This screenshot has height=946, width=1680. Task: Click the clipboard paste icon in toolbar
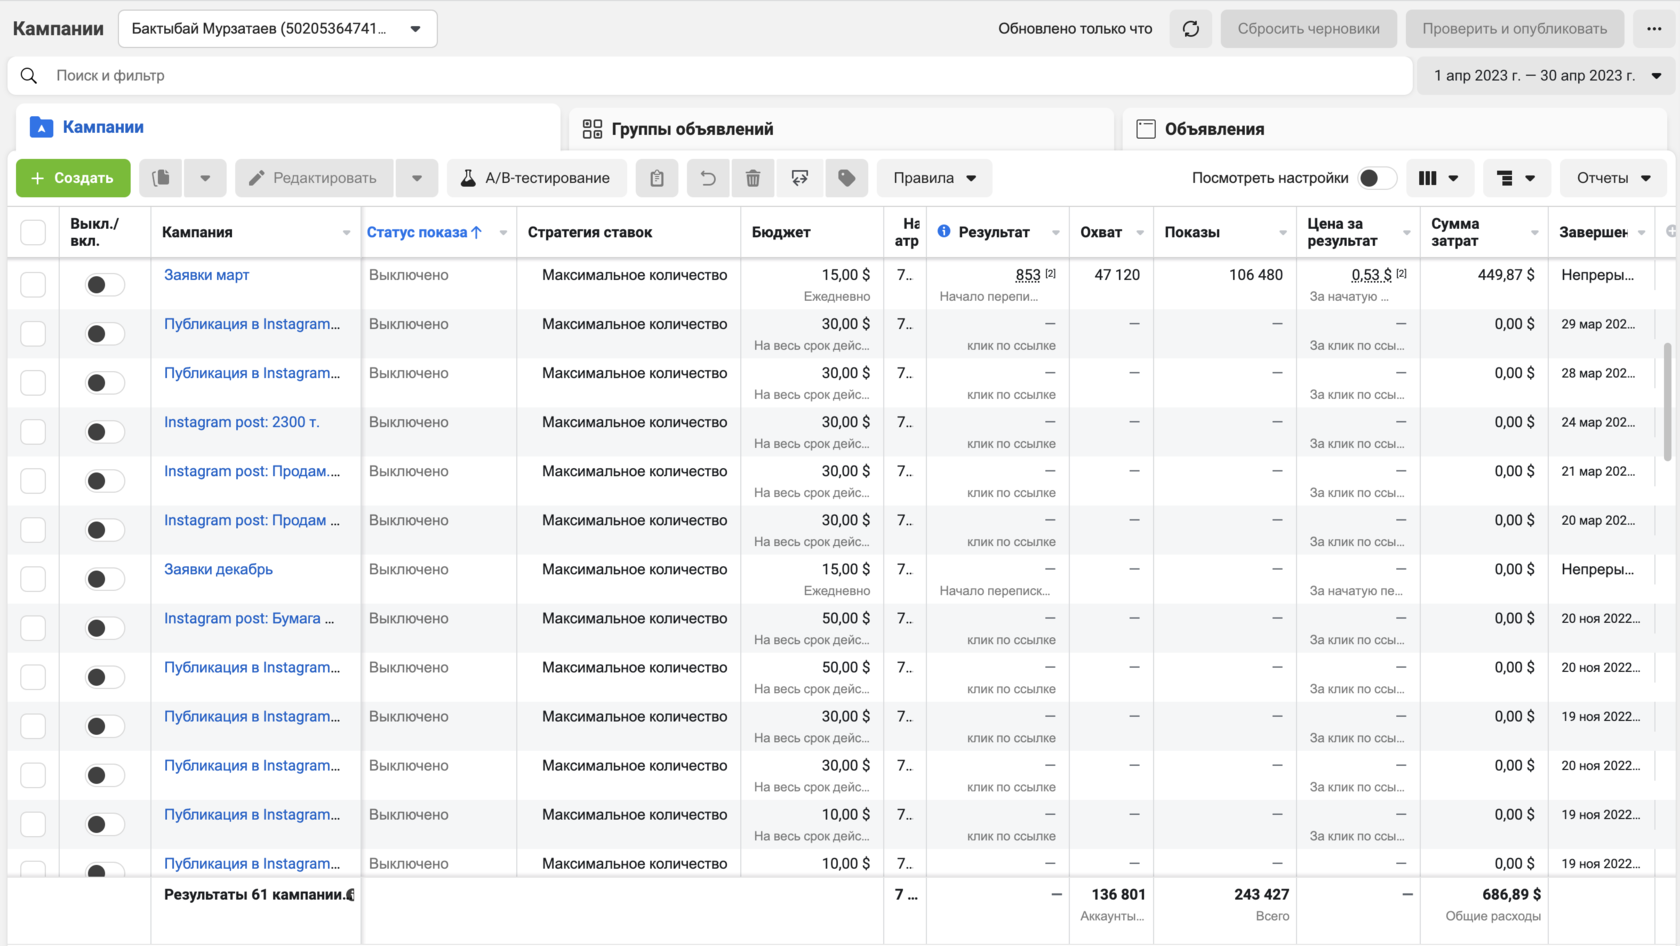point(657,178)
